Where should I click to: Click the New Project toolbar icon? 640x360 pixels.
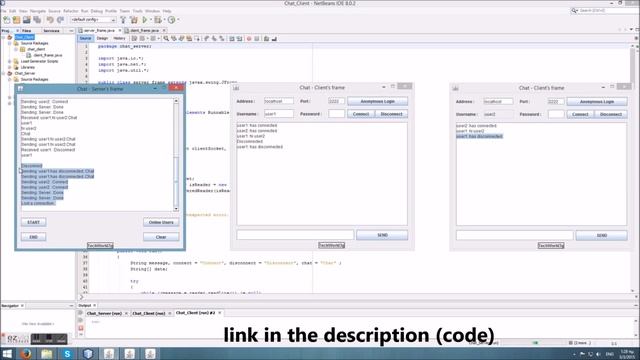16,20
